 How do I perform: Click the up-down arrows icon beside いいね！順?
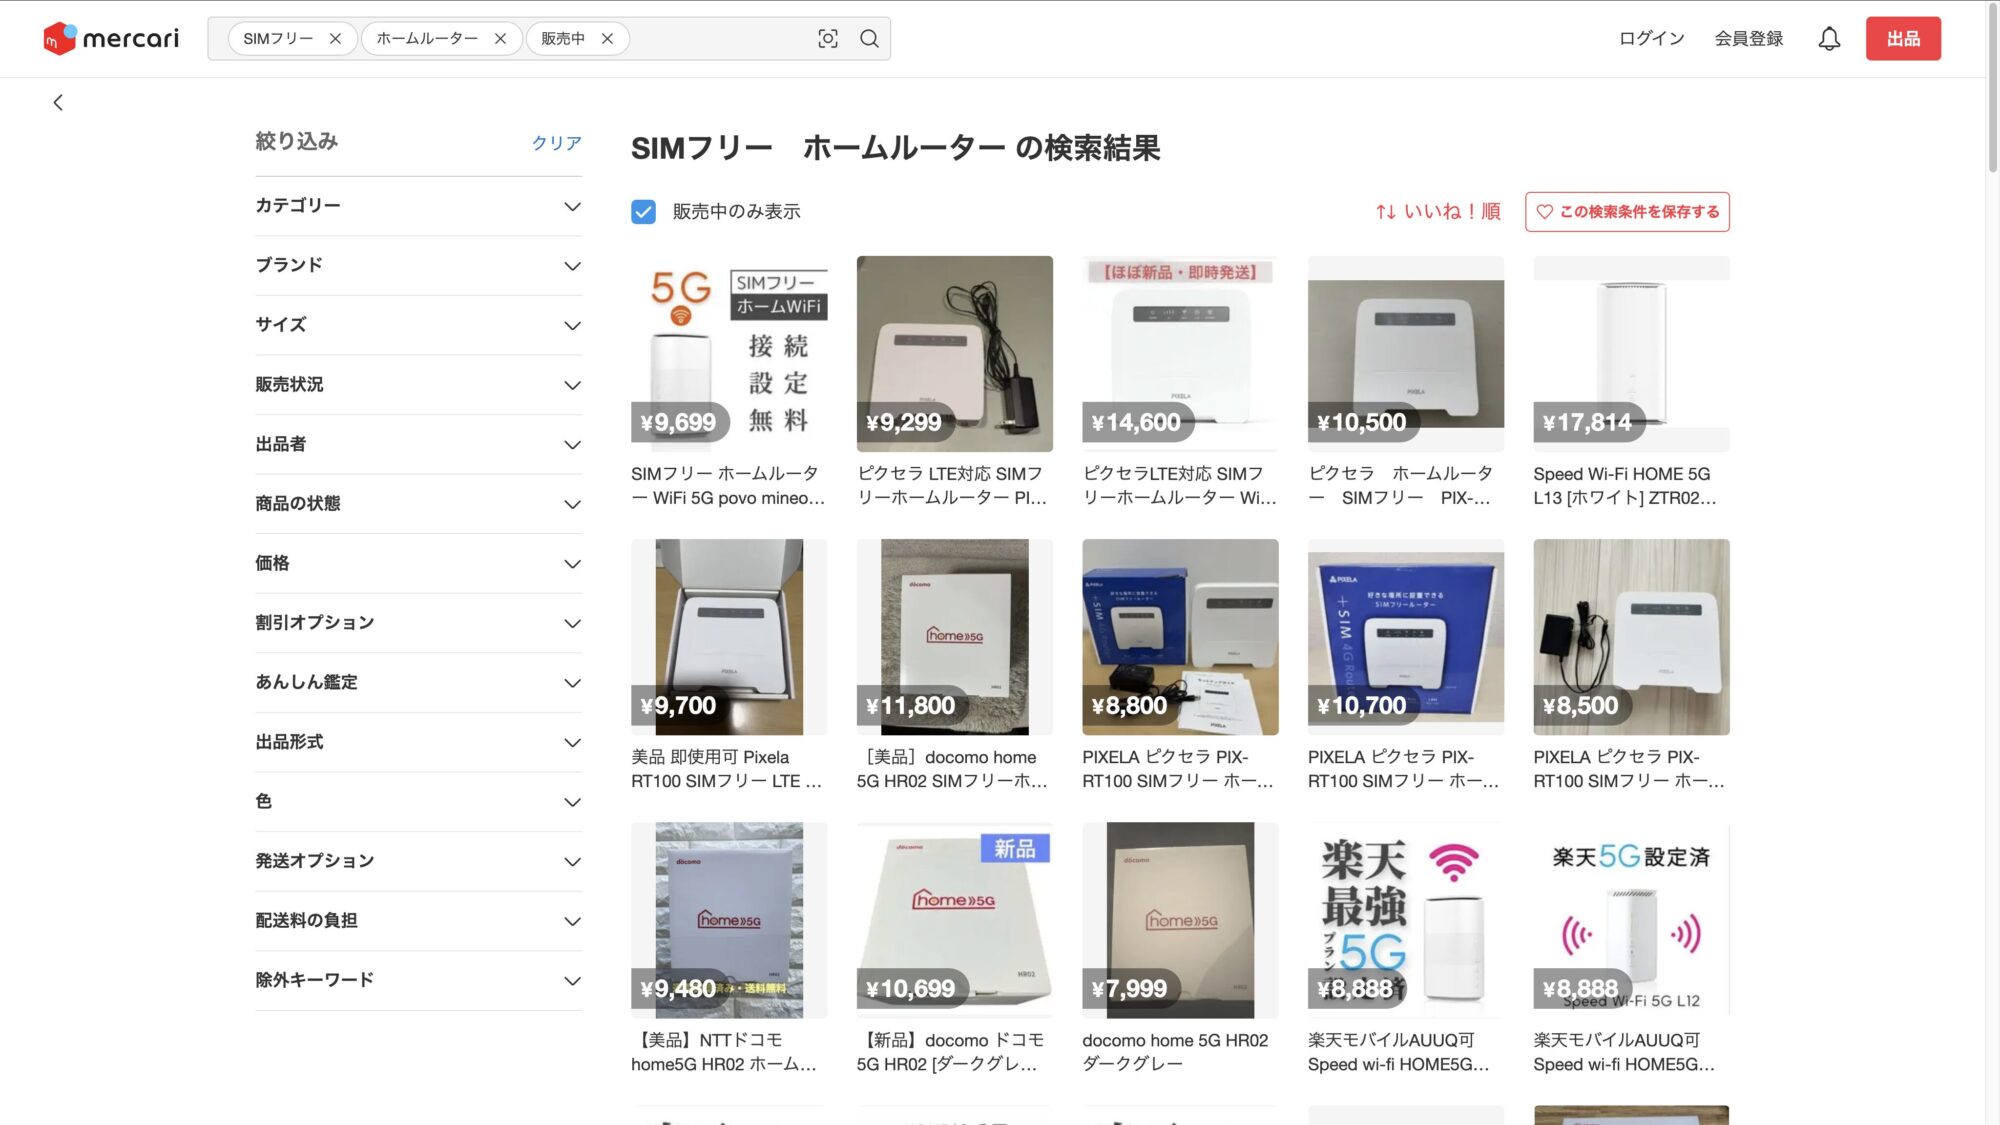click(1386, 212)
